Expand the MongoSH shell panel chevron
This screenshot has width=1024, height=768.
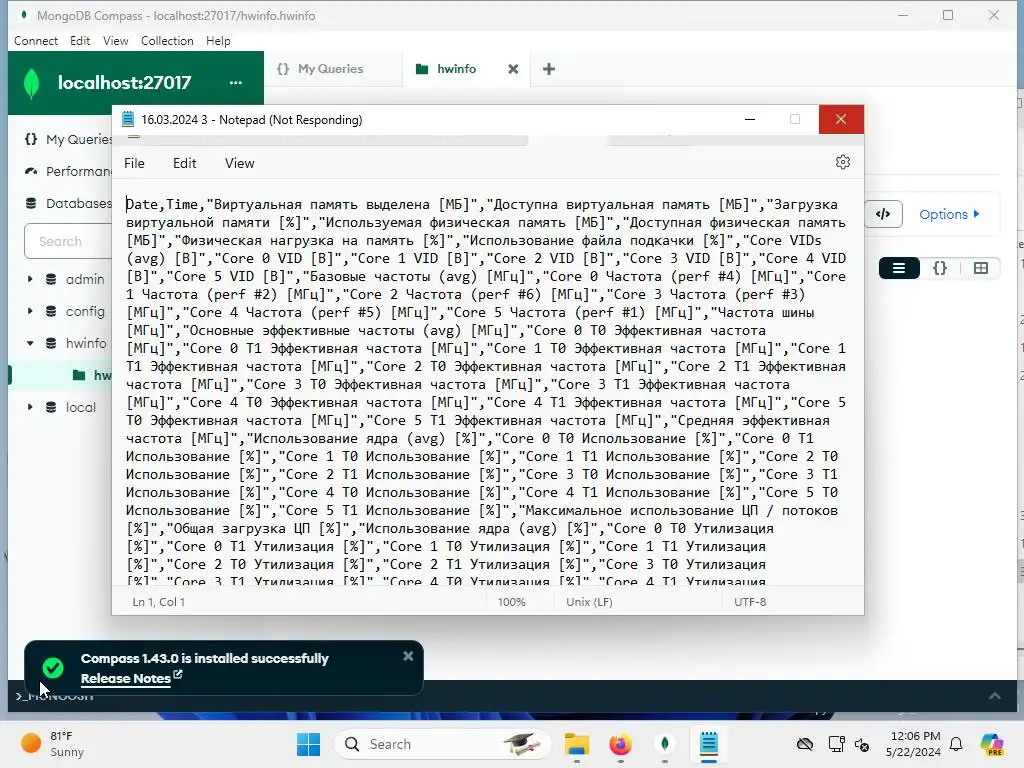point(995,696)
